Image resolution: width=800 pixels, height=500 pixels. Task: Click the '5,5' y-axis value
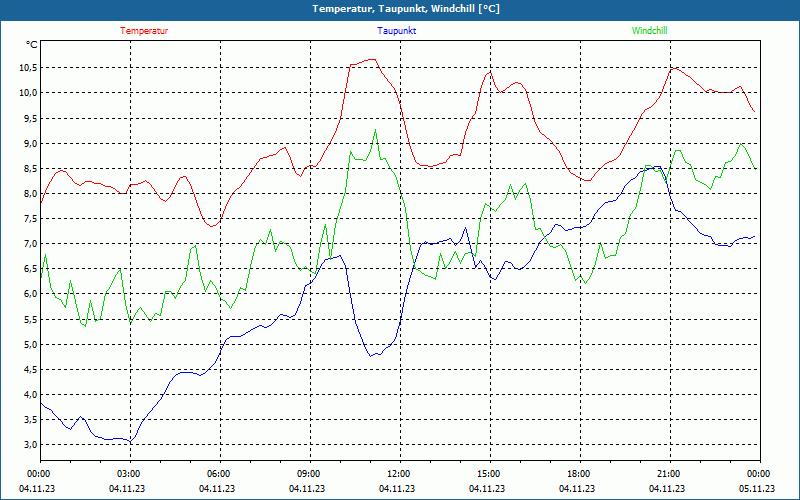point(30,319)
